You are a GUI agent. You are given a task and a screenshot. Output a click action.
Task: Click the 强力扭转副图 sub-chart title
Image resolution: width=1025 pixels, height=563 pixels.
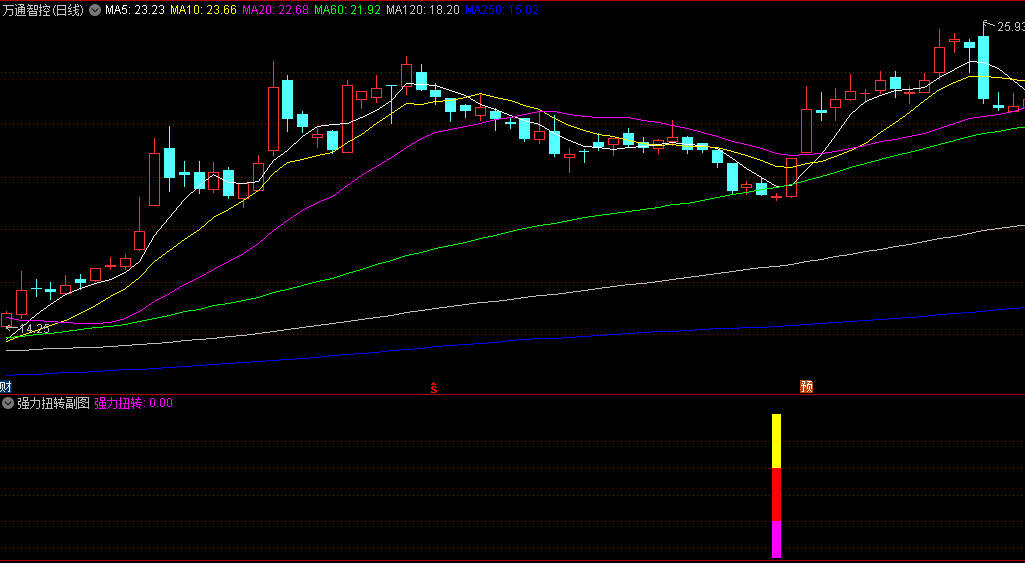coord(54,403)
